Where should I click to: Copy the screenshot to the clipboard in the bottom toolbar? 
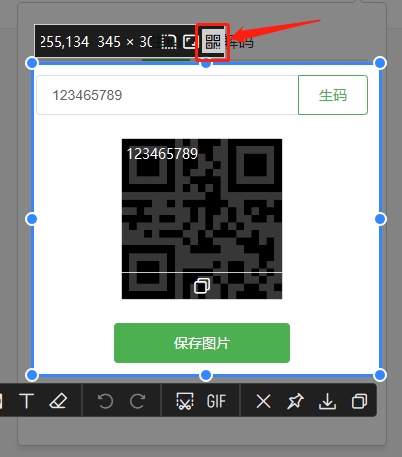[359, 401]
